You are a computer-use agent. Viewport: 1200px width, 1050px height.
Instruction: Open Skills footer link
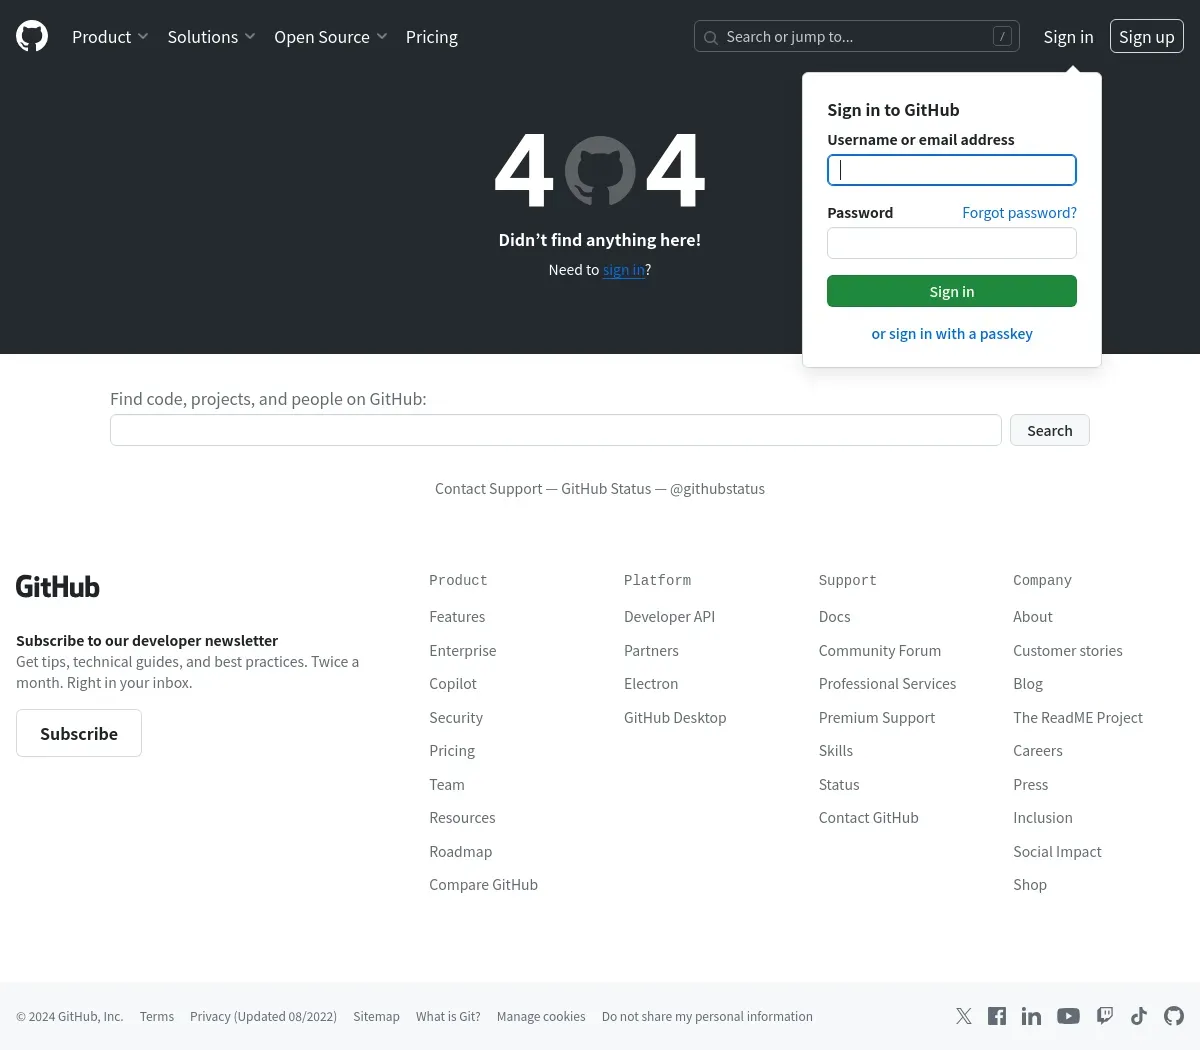coord(836,751)
